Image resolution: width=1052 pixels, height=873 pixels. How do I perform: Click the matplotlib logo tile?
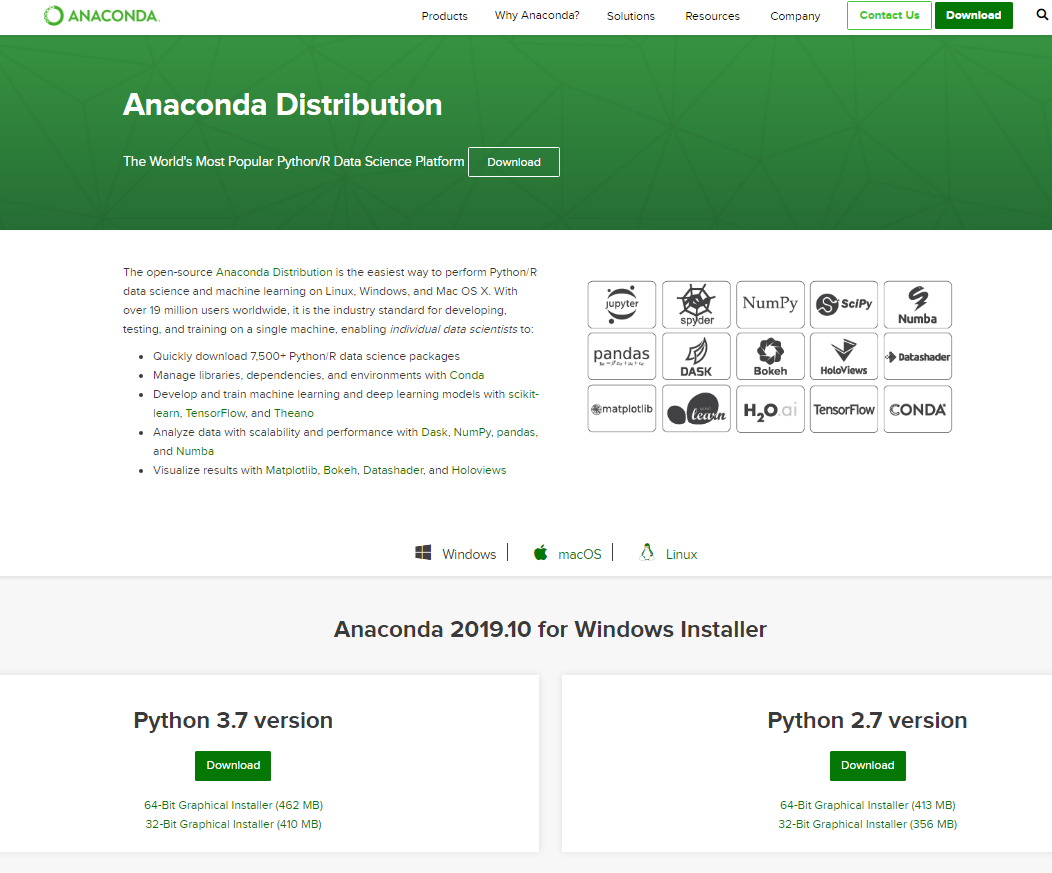[622, 409]
